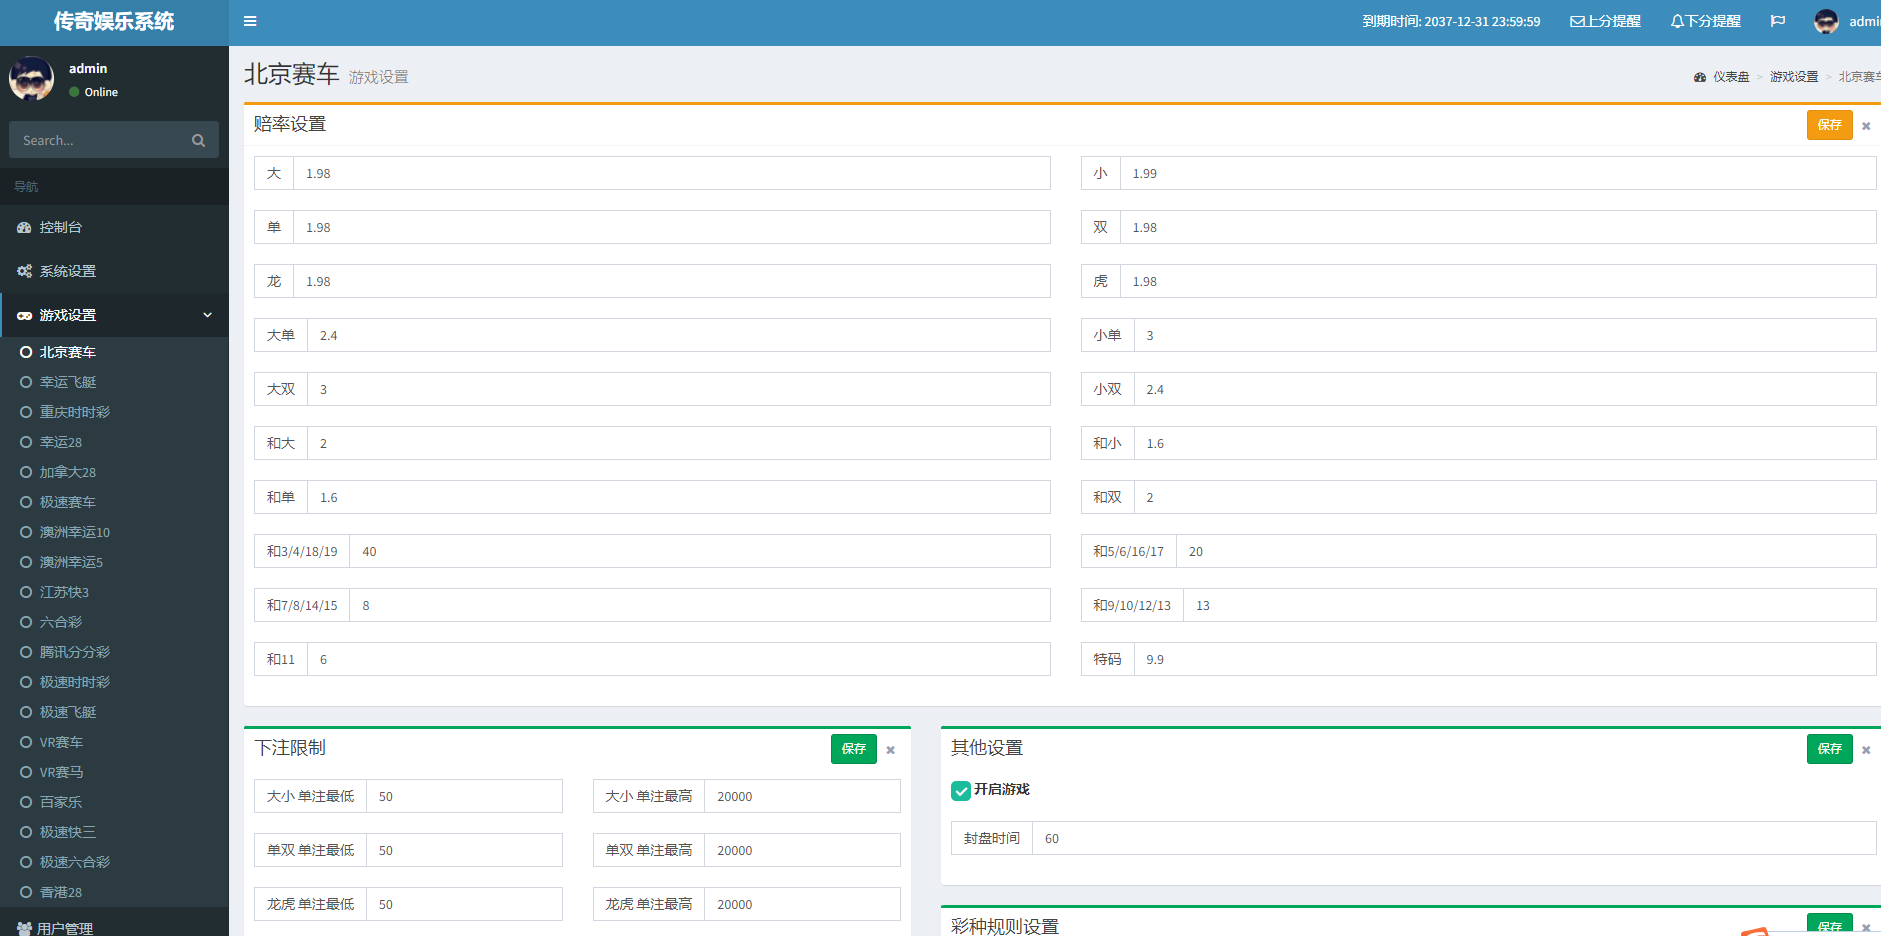The height and width of the screenshot is (936, 1881).
Task: Open the 系统设置 menu item
Action: point(114,271)
